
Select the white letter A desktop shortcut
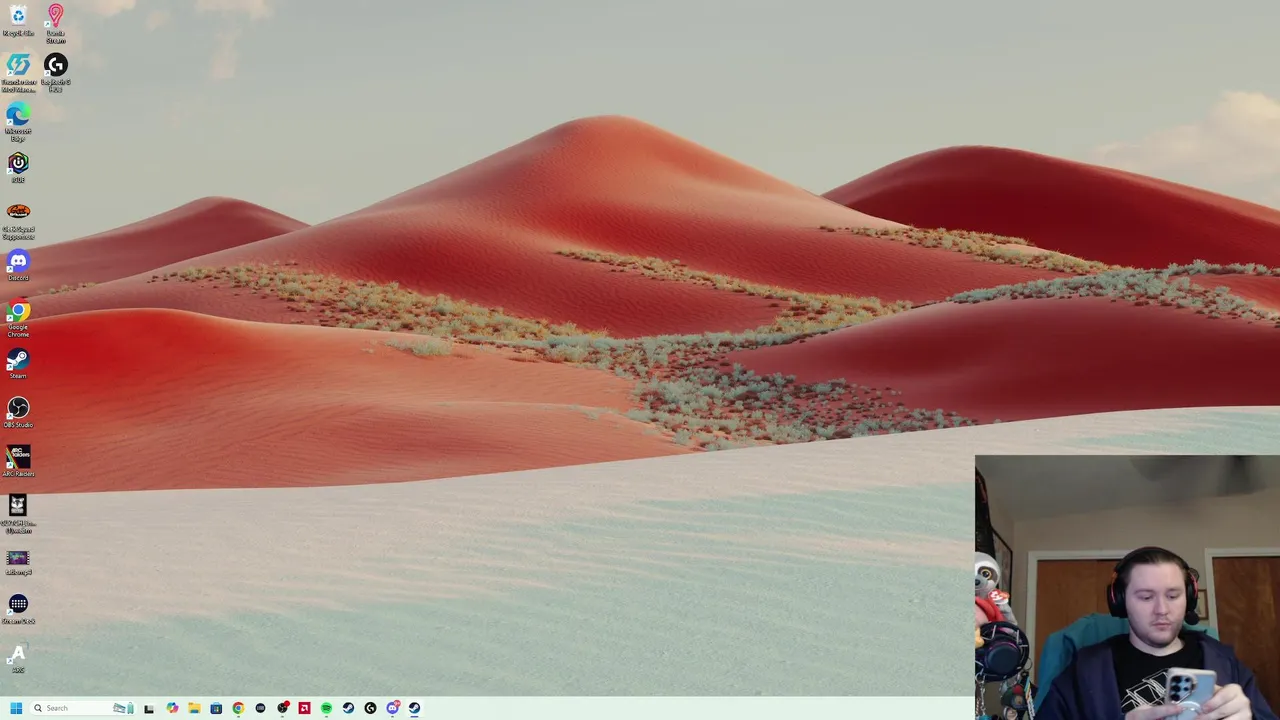pos(18,658)
